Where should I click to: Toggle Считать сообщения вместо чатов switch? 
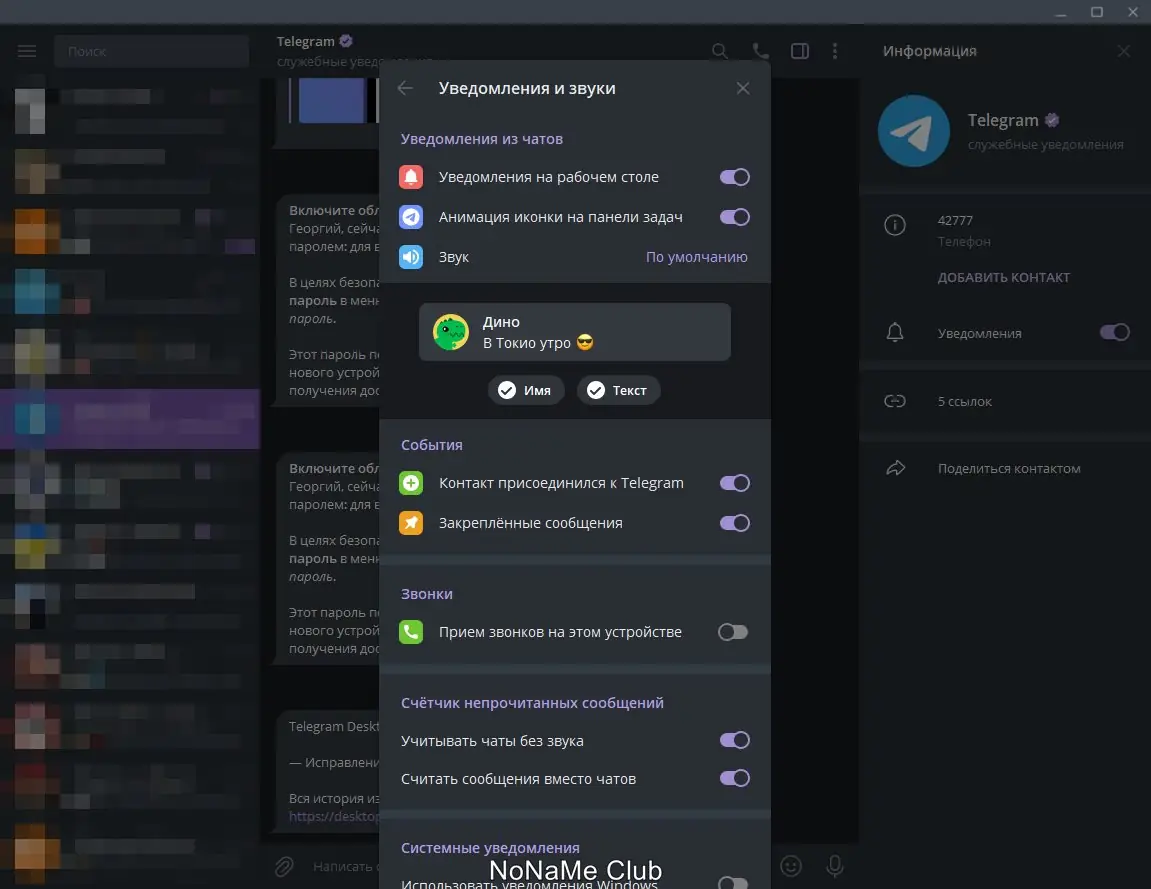734,778
